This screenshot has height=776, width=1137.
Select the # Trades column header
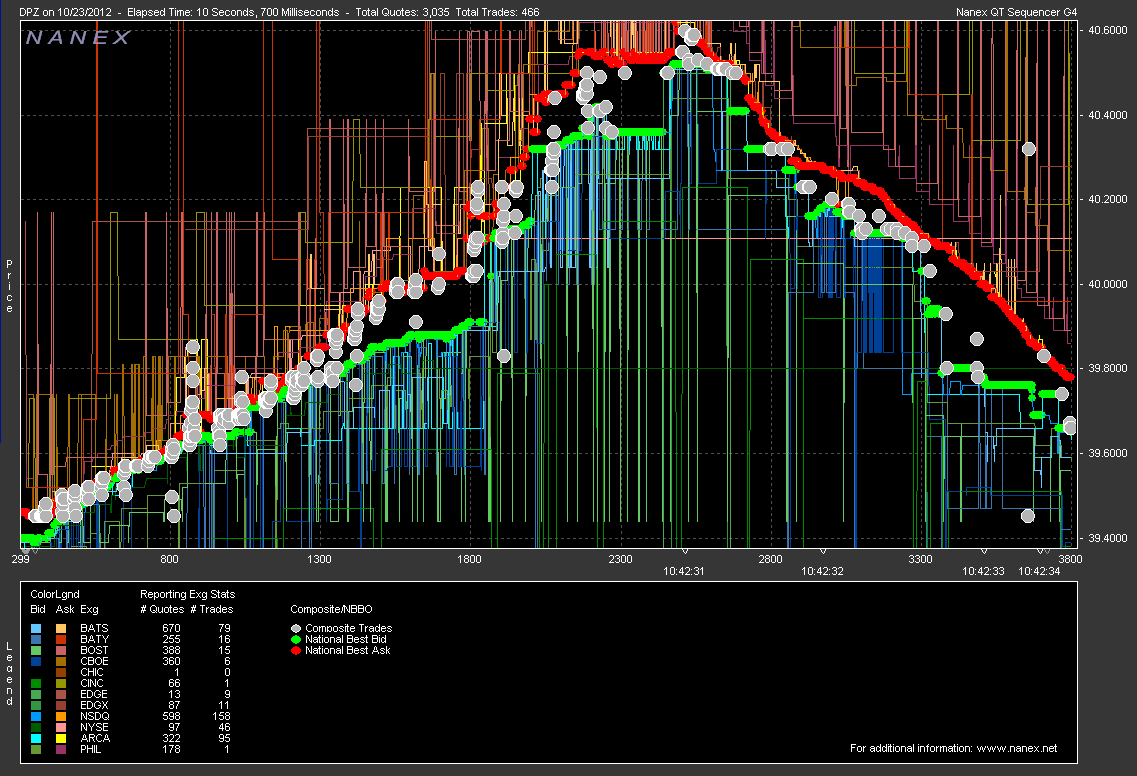[x=212, y=609]
